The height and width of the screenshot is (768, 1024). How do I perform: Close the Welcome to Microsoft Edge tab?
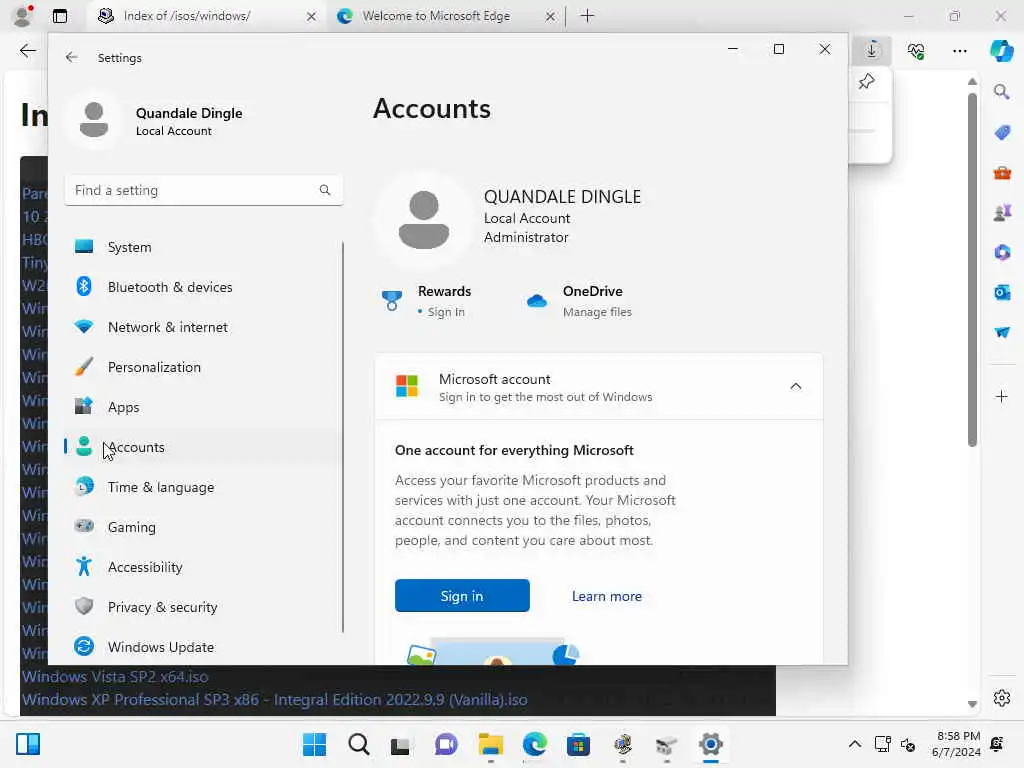pyautogui.click(x=551, y=16)
